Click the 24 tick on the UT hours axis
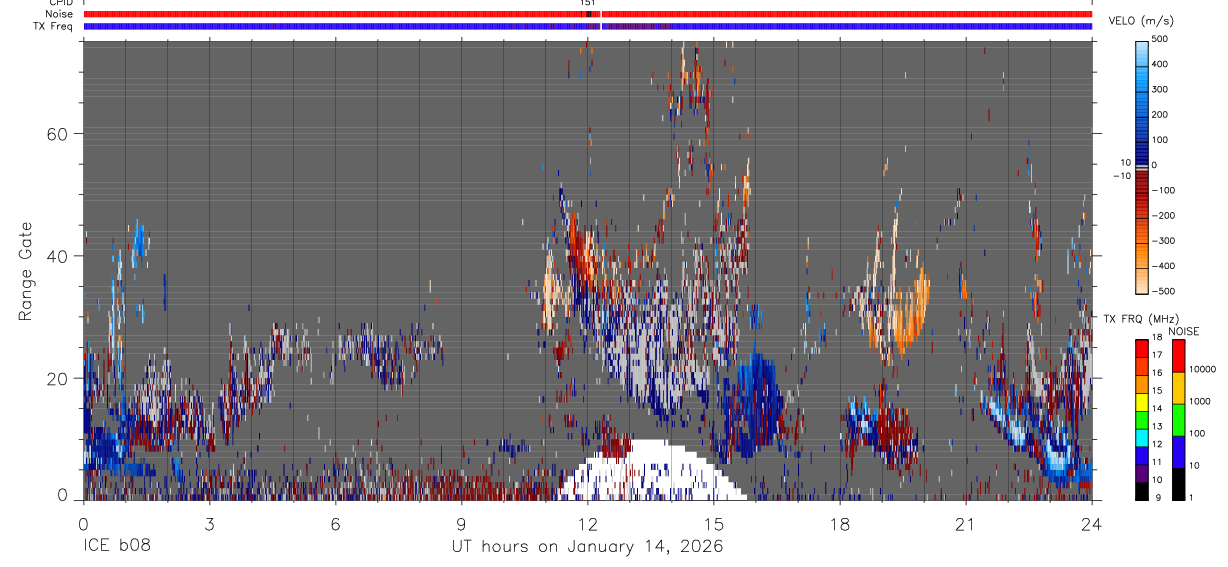This screenshot has height=567, width=1228. [1092, 523]
